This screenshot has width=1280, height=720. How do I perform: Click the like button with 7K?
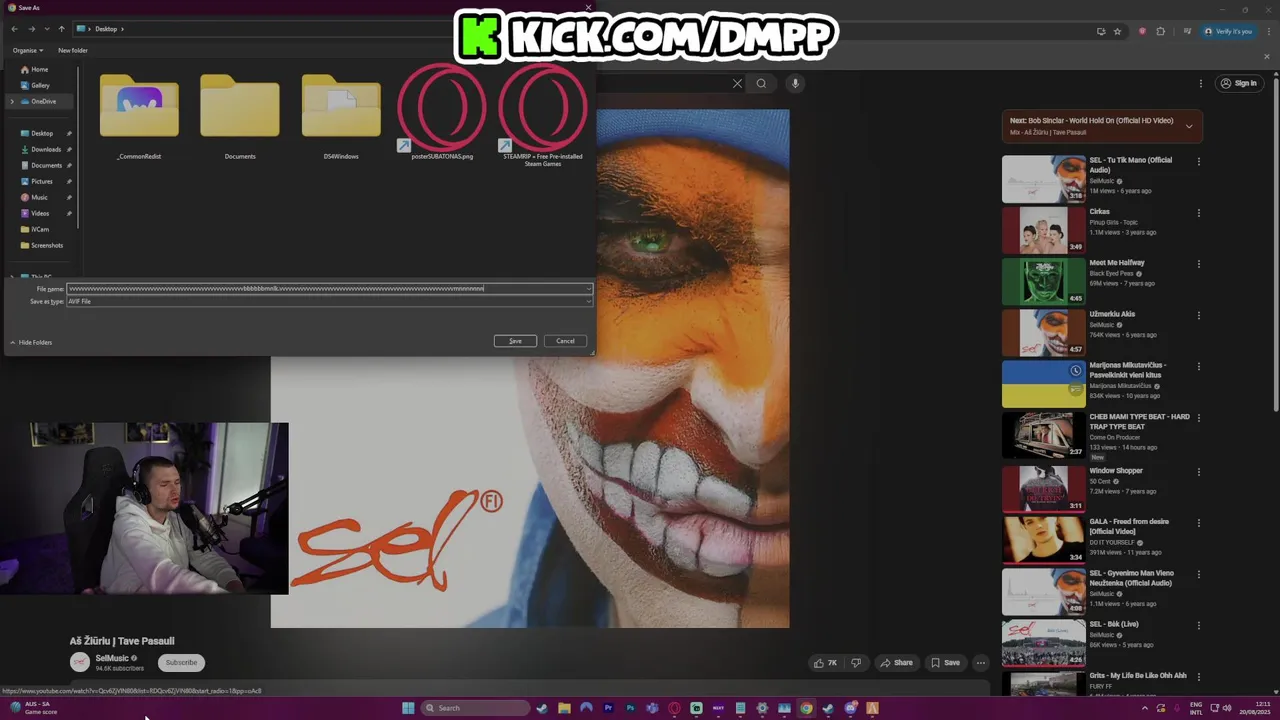point(825,663)
